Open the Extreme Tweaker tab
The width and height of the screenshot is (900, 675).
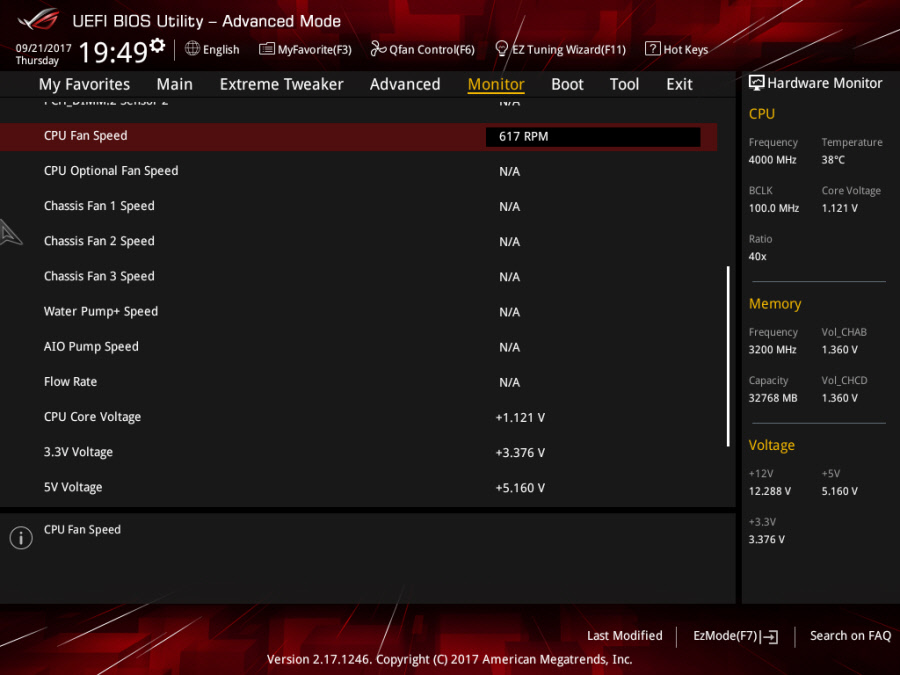point(281,84)
